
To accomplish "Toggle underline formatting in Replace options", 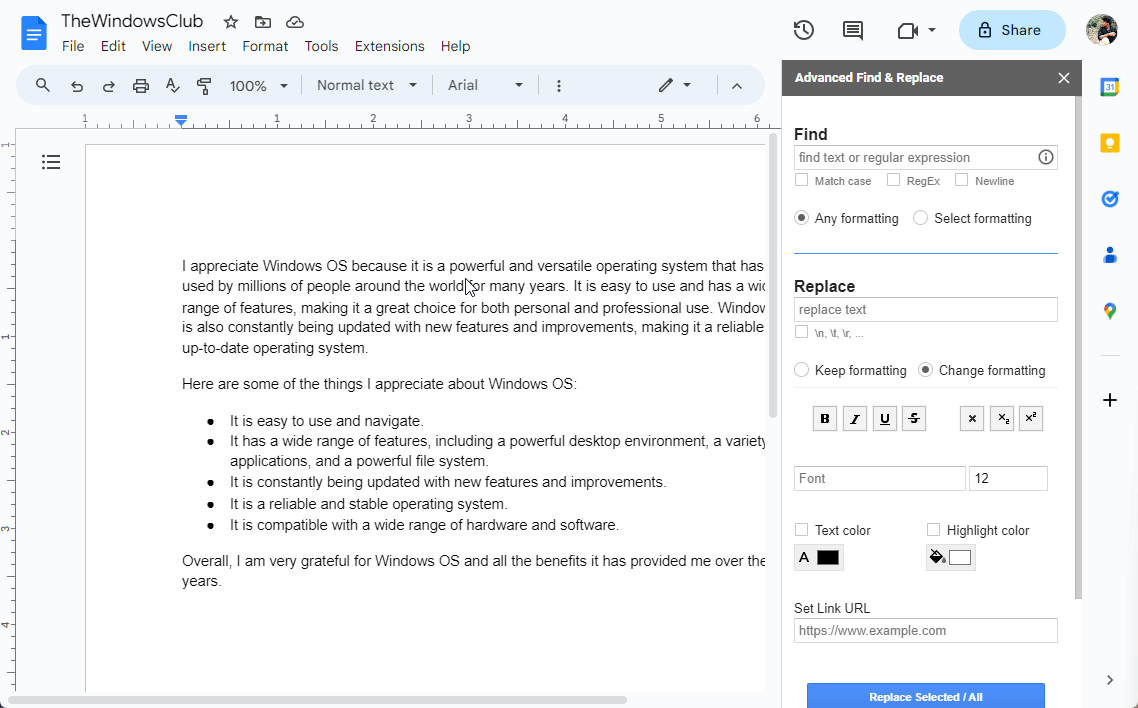I will (x=884, y=418).
